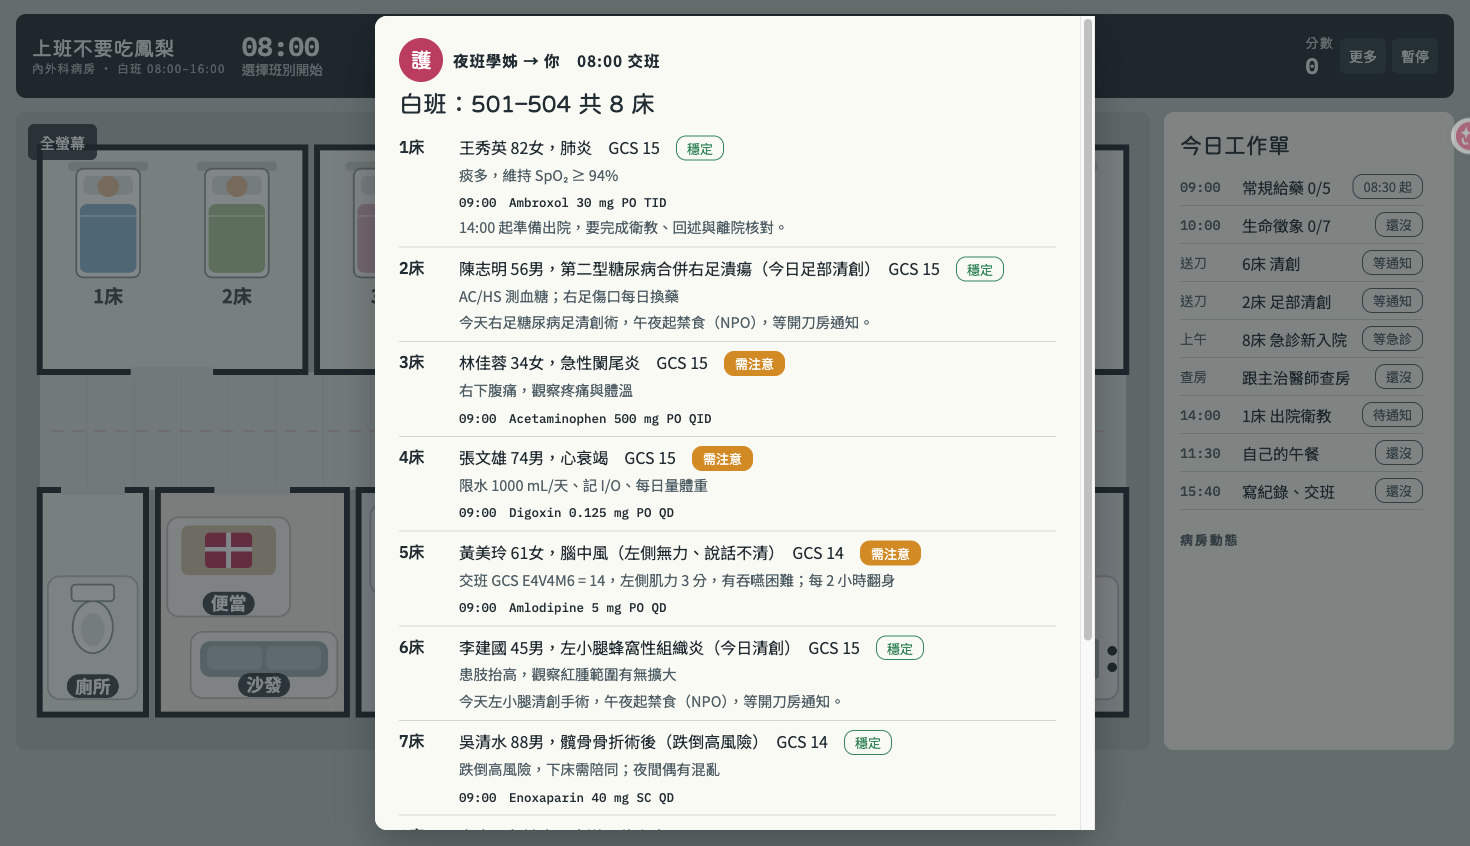Click the 還沒 badge beside 生命徵象
This screenshot has width=1470, height=846.
point(1398,225)
